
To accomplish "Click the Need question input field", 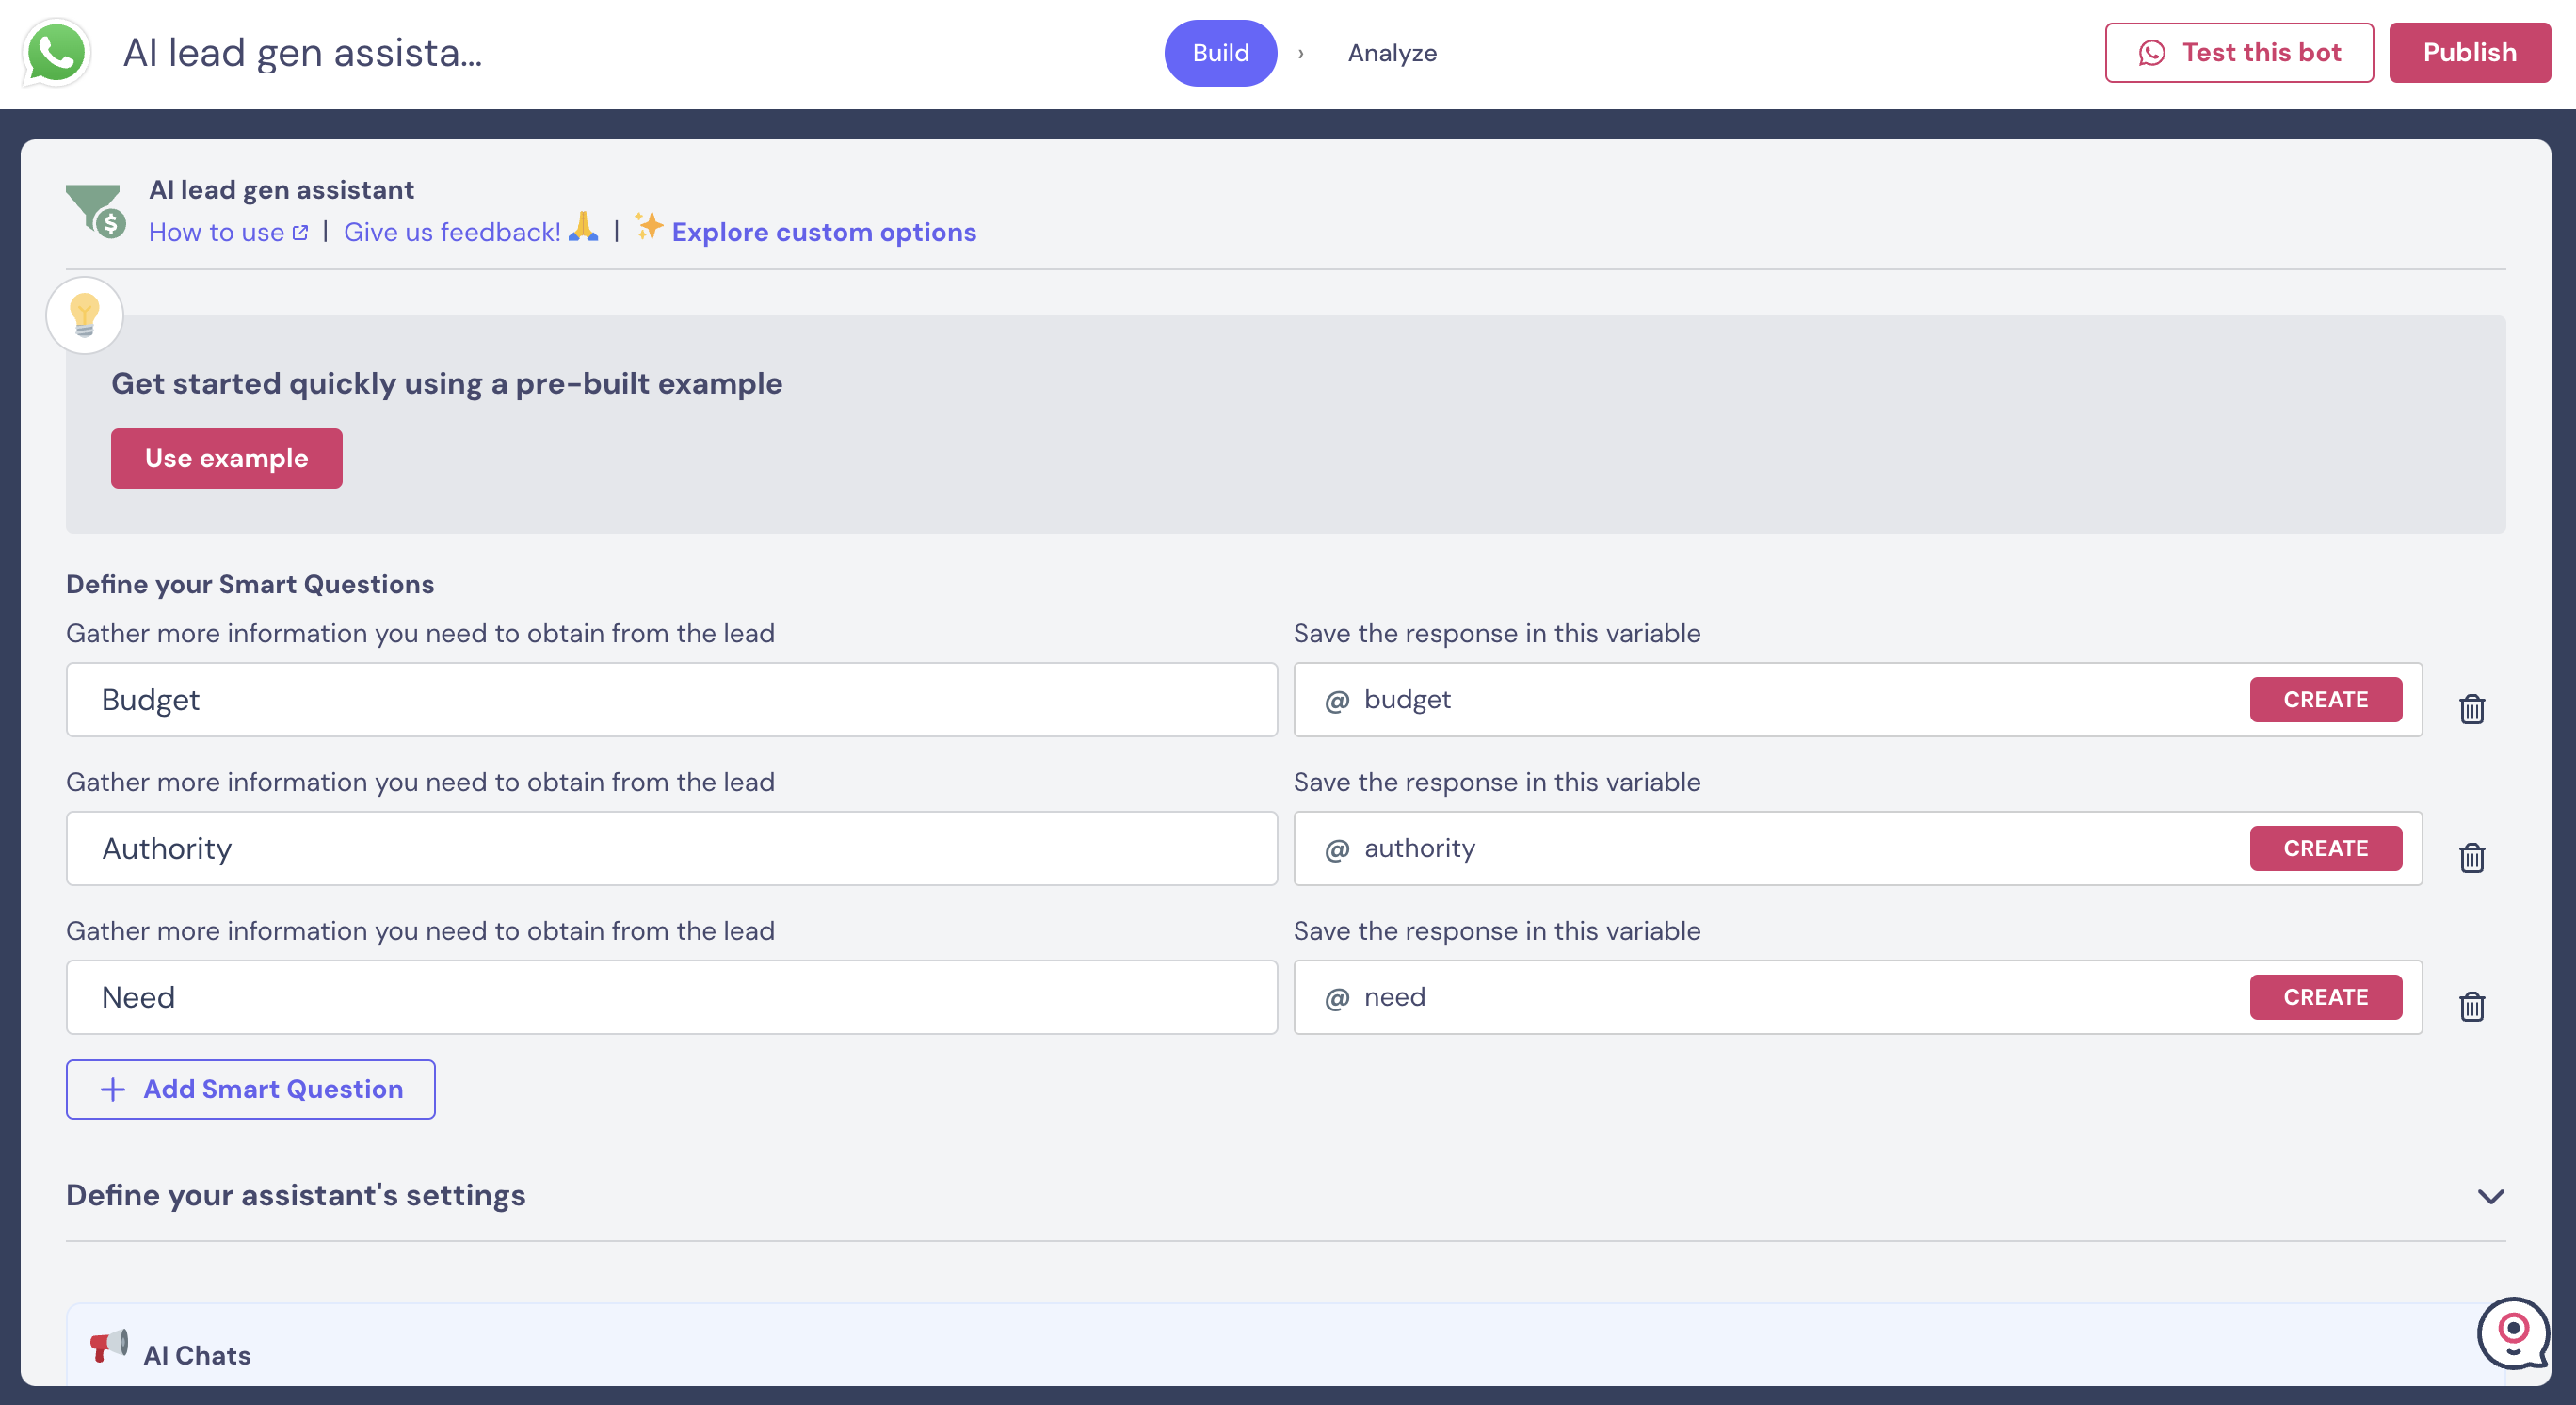I will (x=672, y=997).
